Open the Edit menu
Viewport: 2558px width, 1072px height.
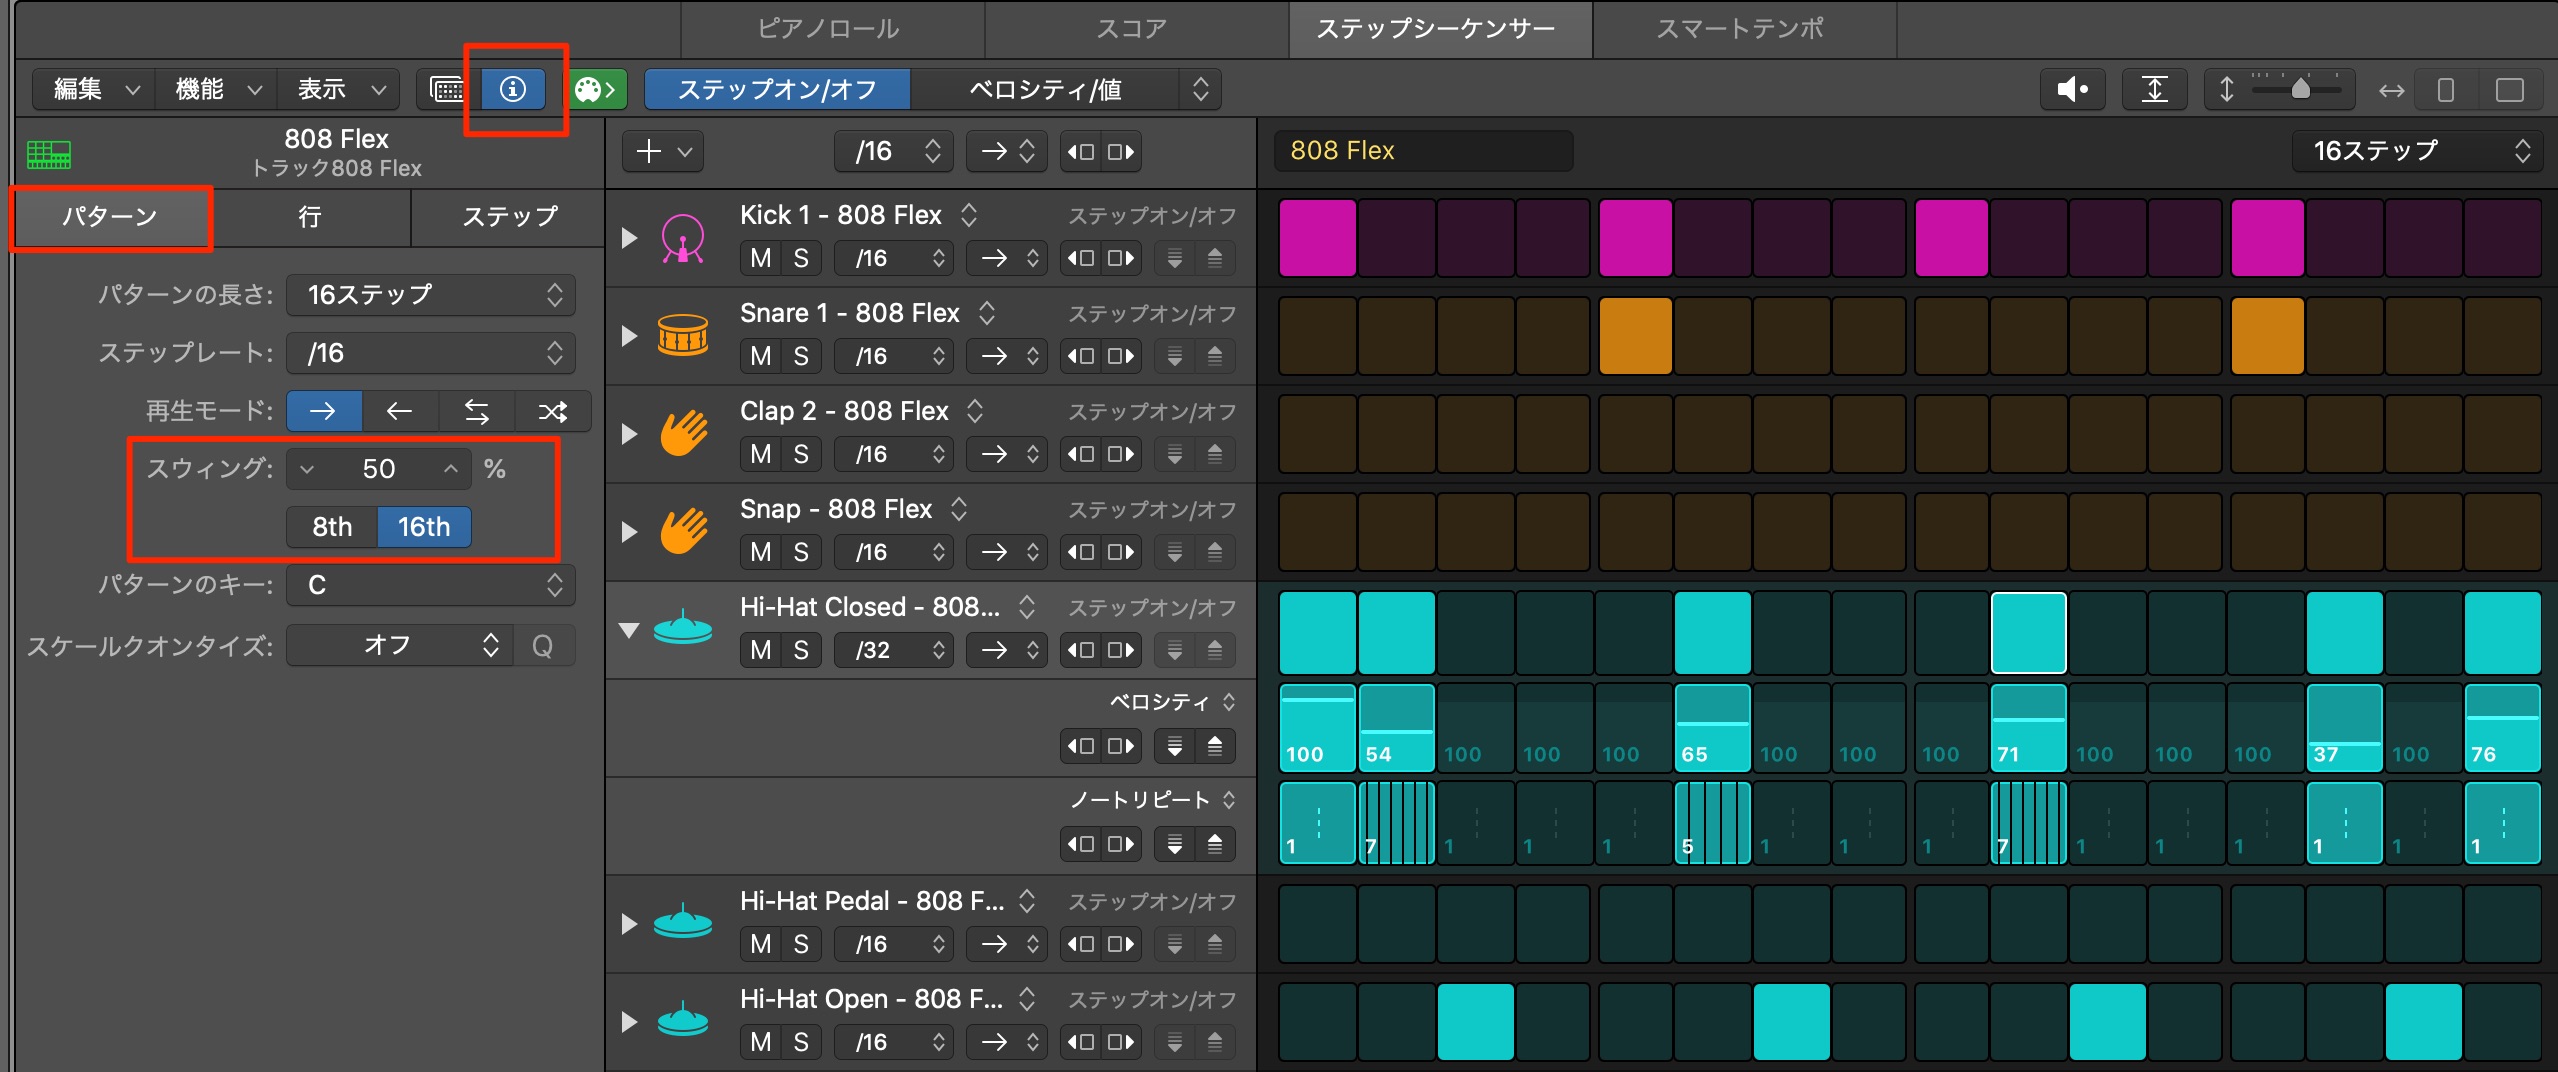click(x=94, y=89)
